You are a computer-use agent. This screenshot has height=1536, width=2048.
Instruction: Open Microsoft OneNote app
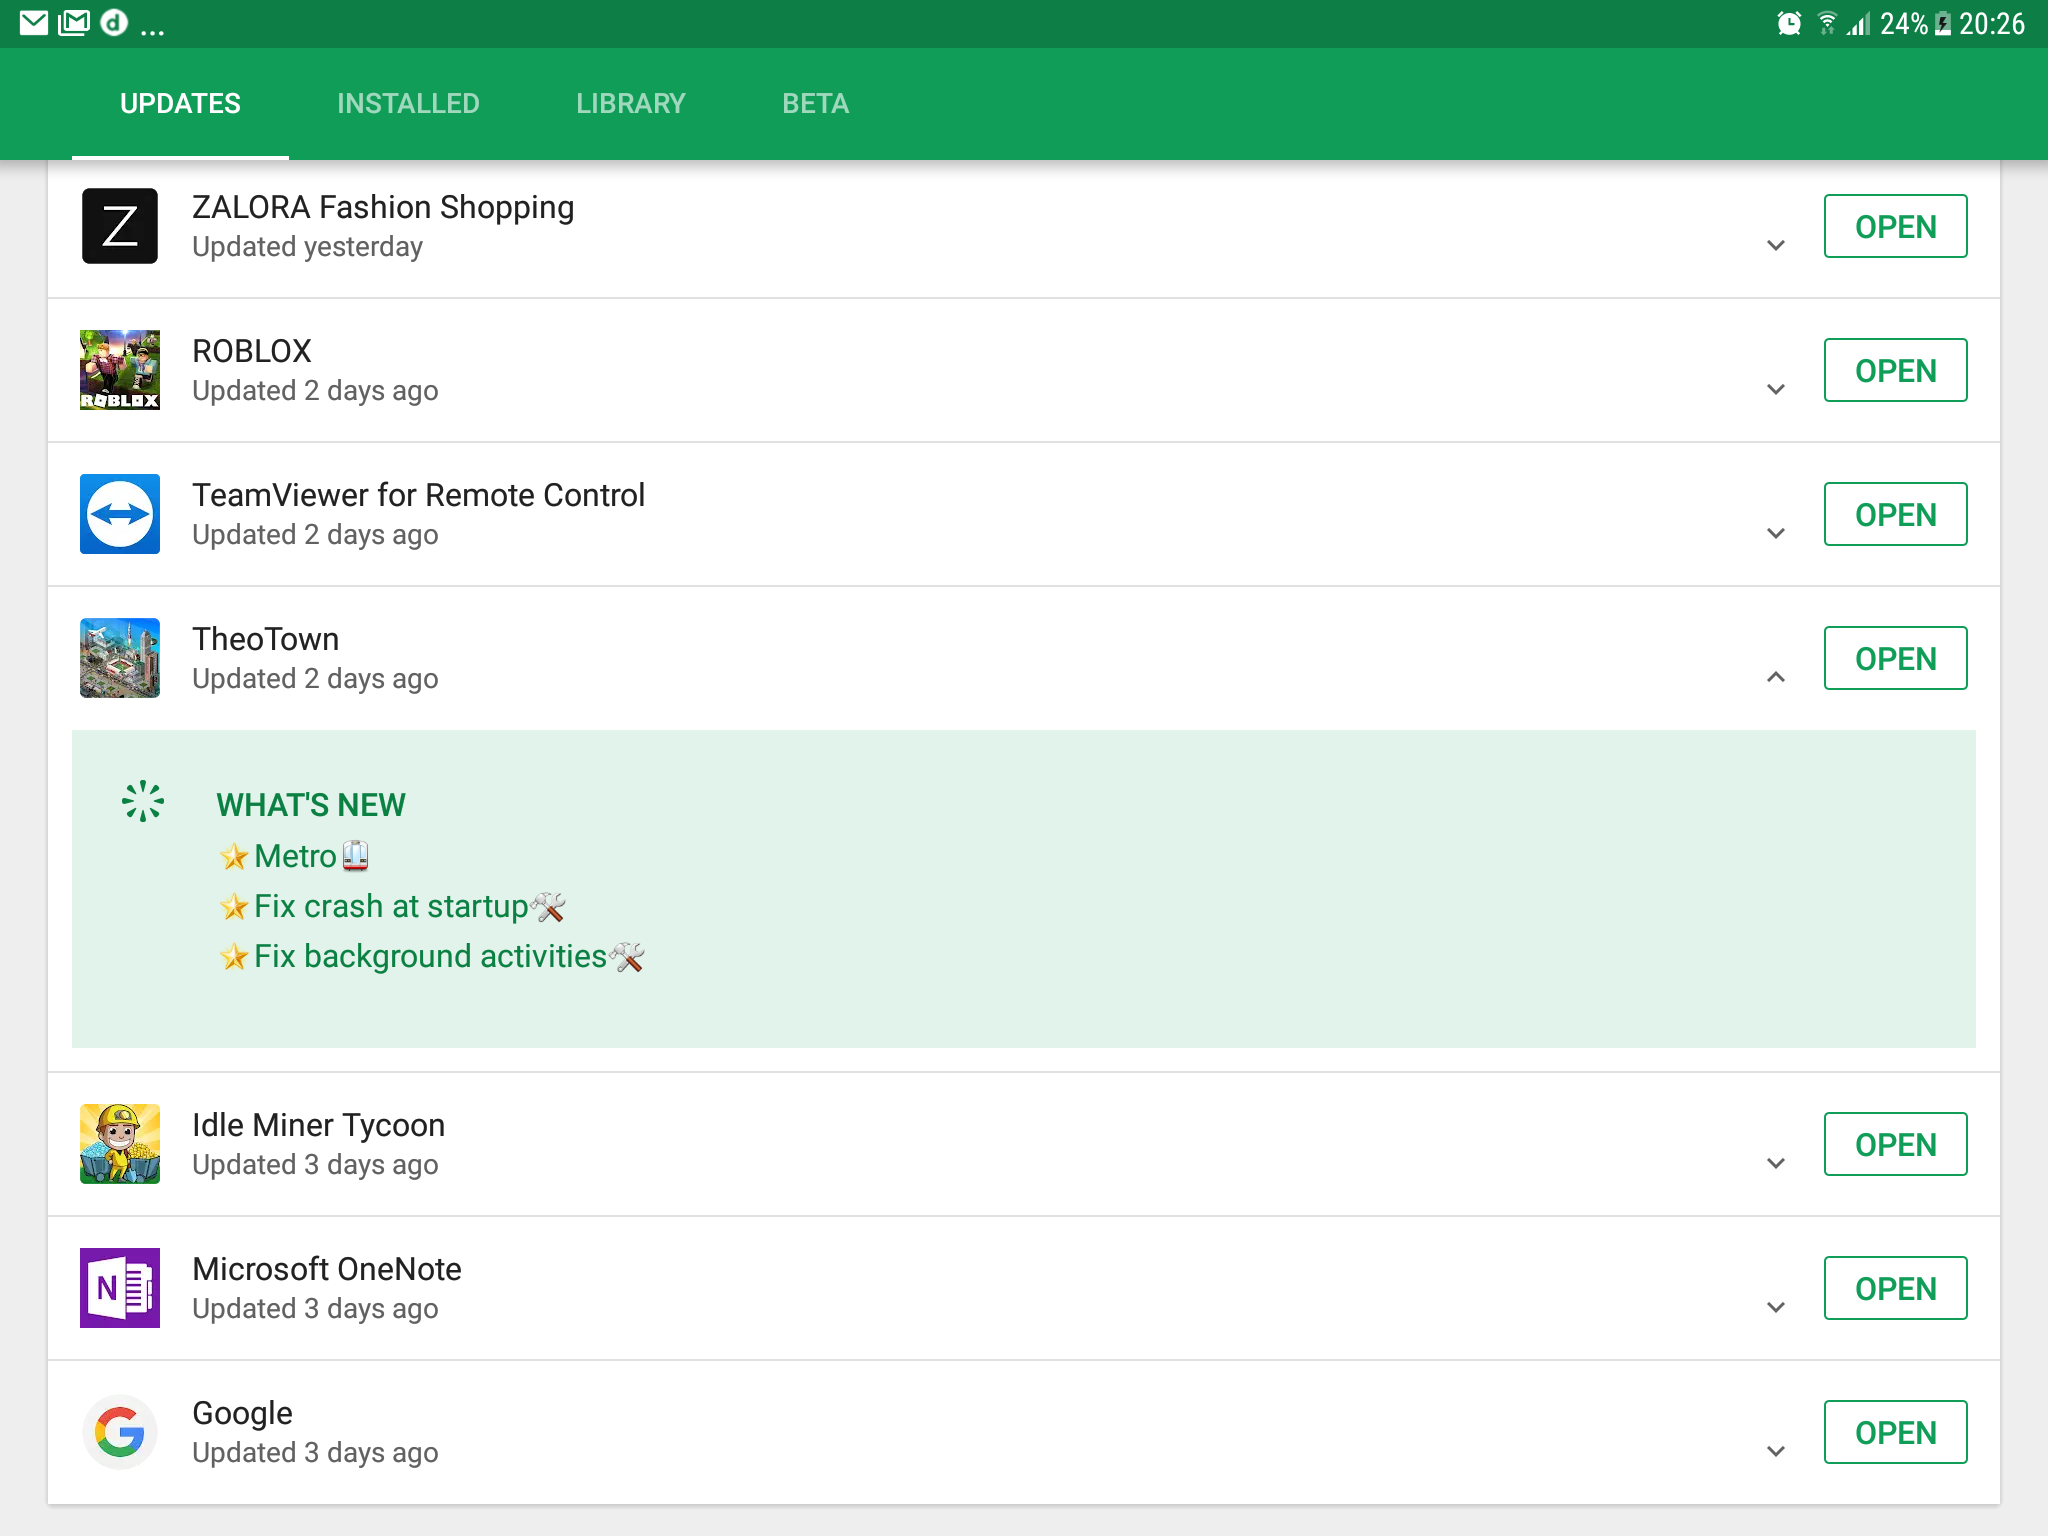point(1895,1288)
